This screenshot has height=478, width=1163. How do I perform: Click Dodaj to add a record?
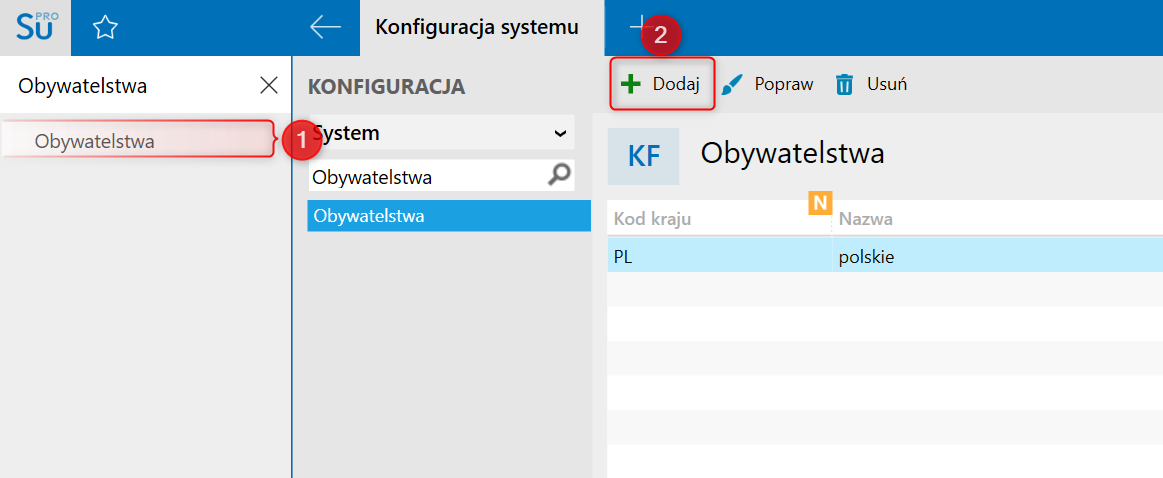(x=662, y=84)
